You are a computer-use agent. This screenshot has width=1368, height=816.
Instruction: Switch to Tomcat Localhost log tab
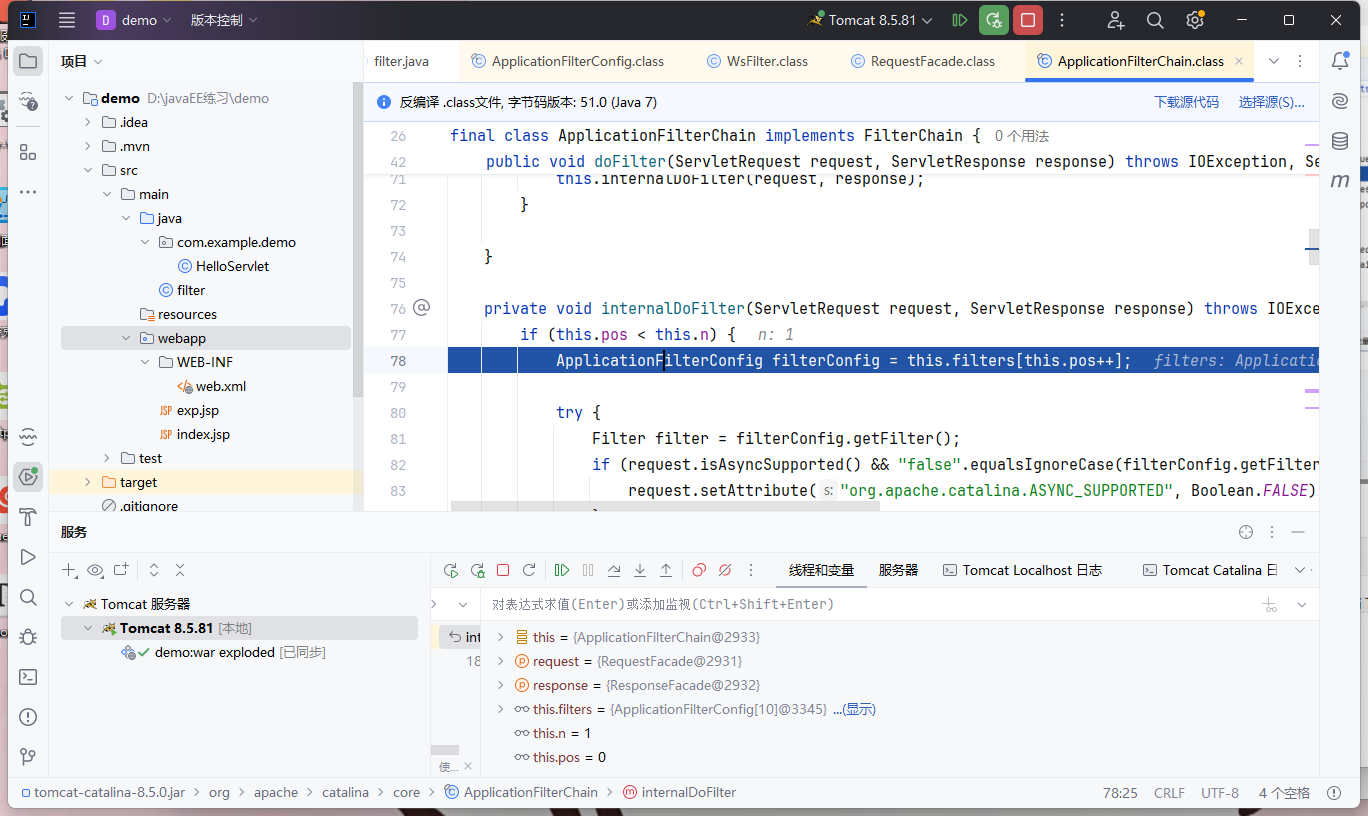click(1022, 570)
